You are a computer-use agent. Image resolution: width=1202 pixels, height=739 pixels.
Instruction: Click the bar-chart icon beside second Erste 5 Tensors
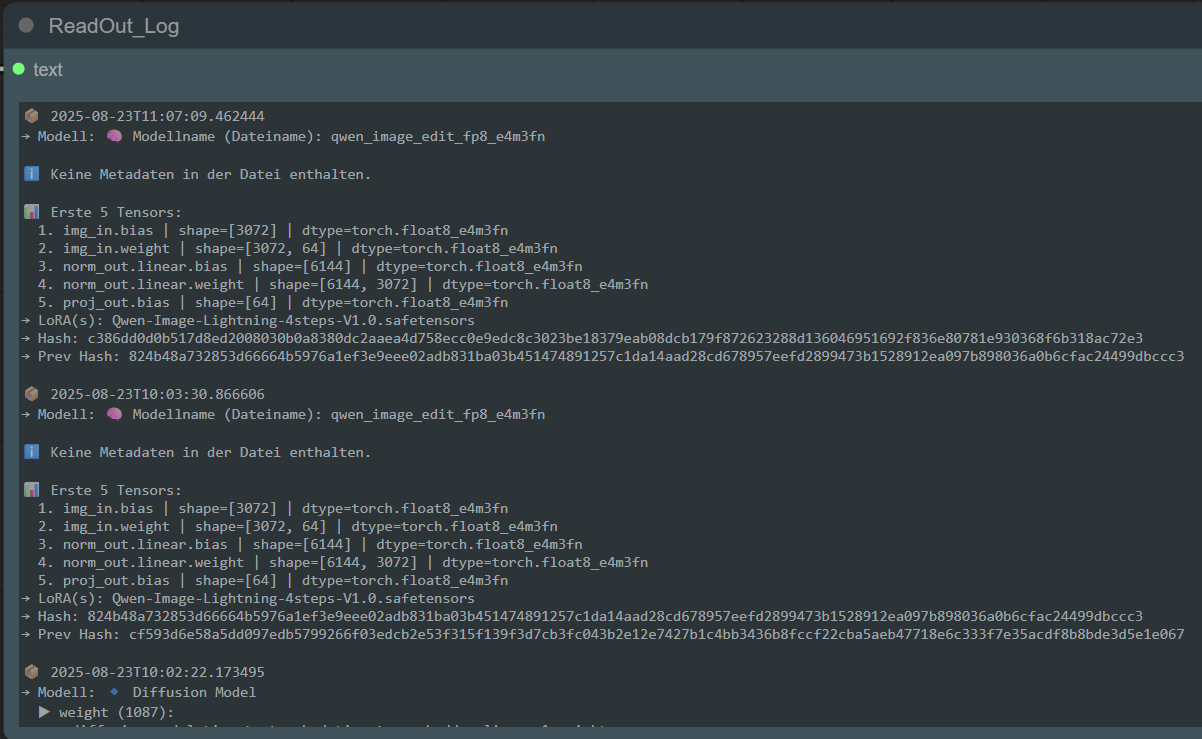(x=31, y=489)
